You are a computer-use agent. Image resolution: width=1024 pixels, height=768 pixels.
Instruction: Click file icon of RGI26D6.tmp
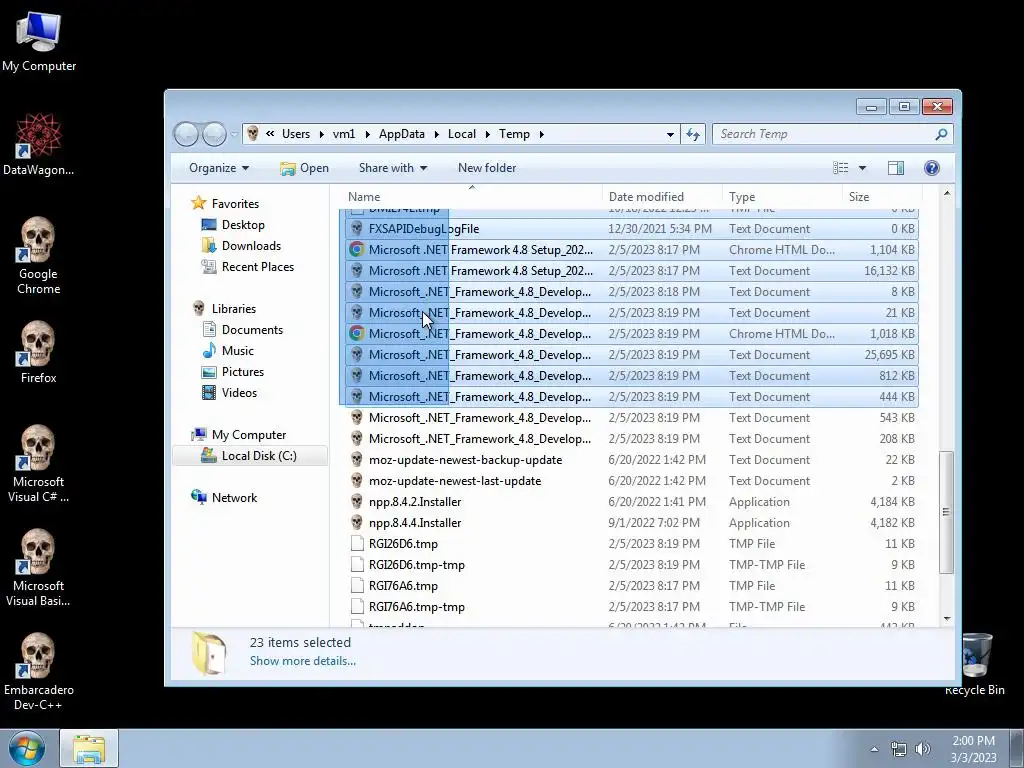357,543
